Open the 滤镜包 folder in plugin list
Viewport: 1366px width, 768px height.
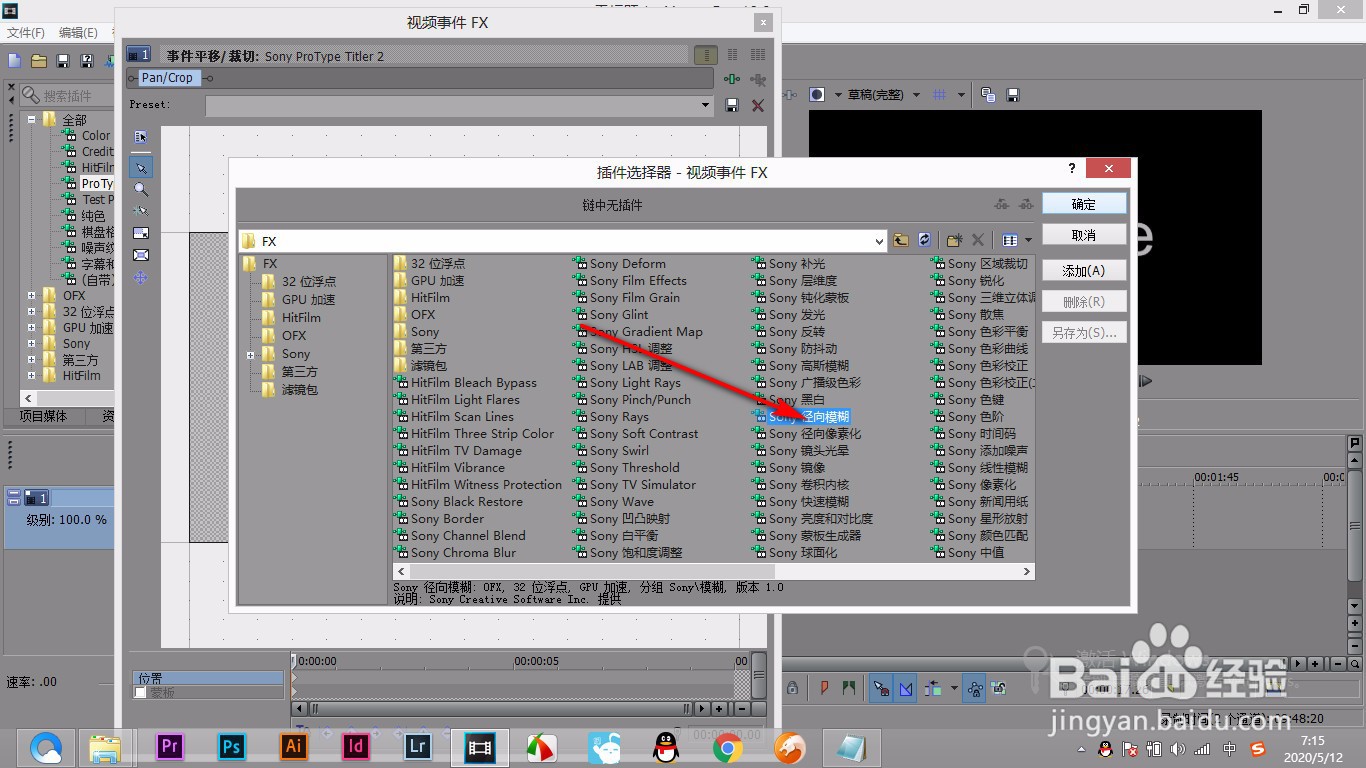[420, 366]
